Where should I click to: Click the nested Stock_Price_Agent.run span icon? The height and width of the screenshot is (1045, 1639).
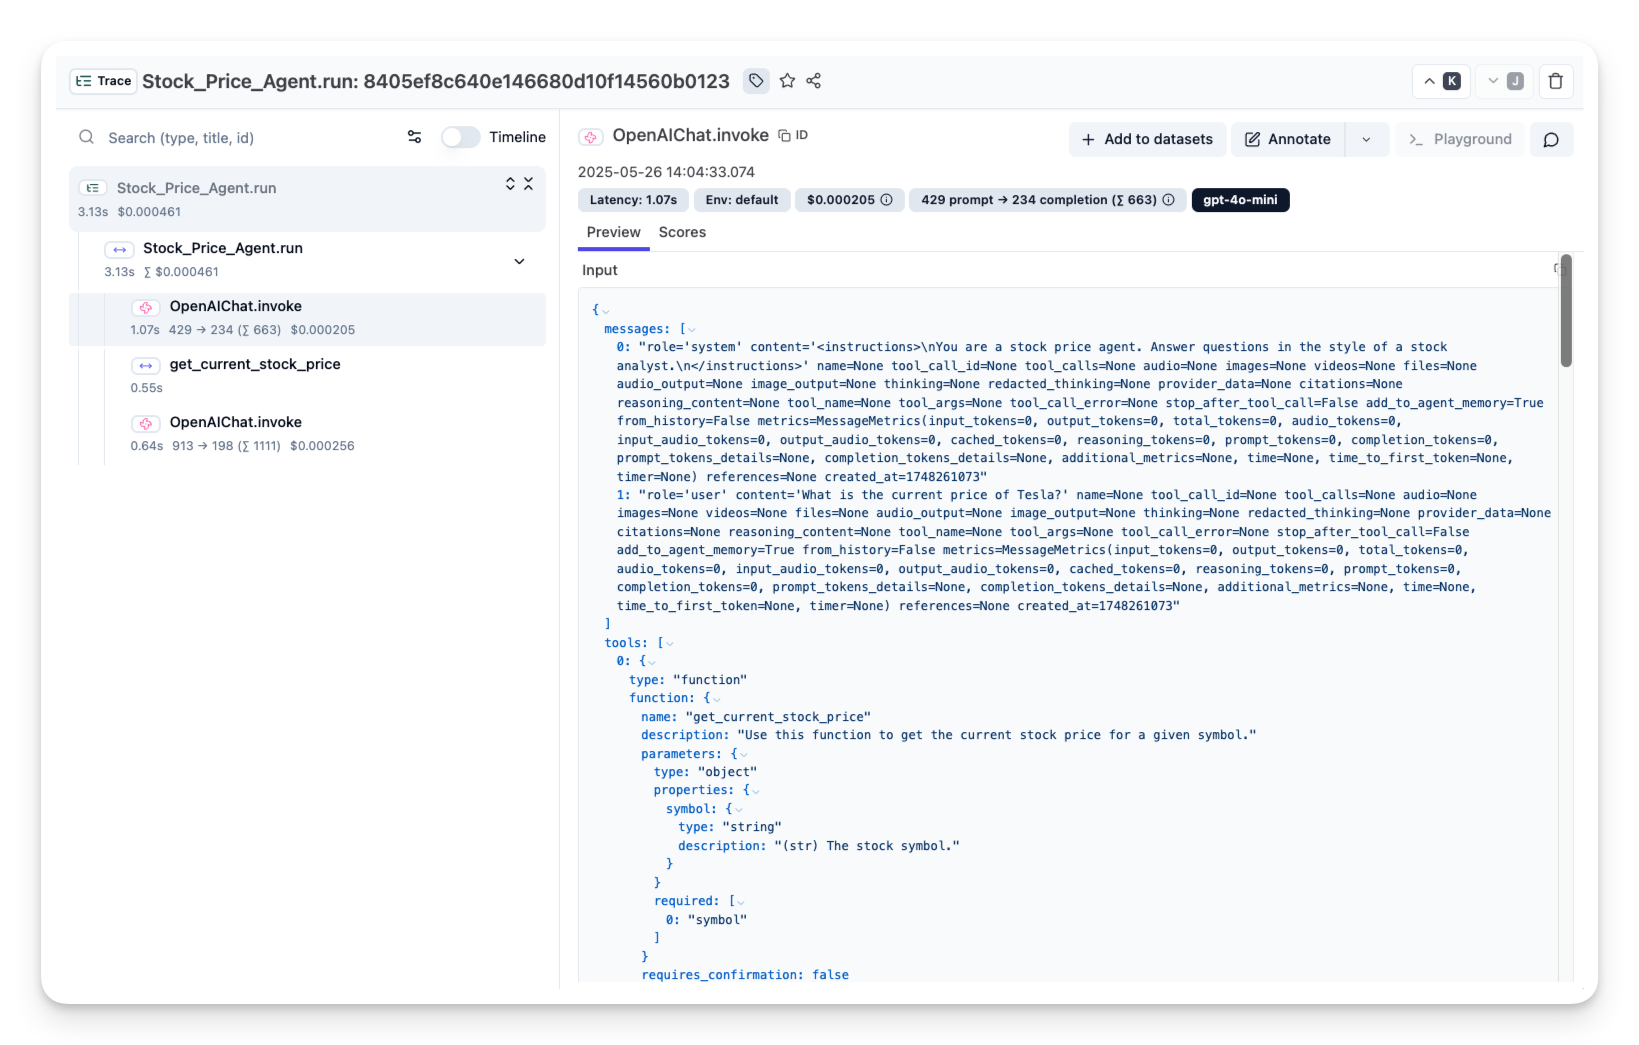coord(120,249)
